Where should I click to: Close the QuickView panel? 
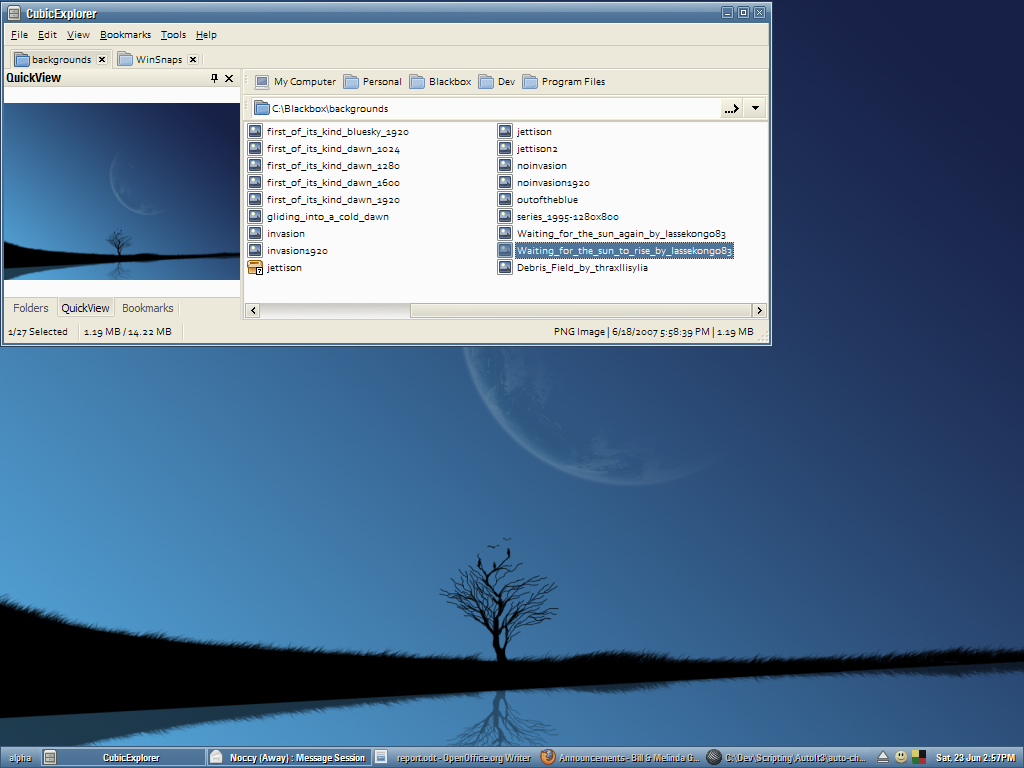pos(229,78)
